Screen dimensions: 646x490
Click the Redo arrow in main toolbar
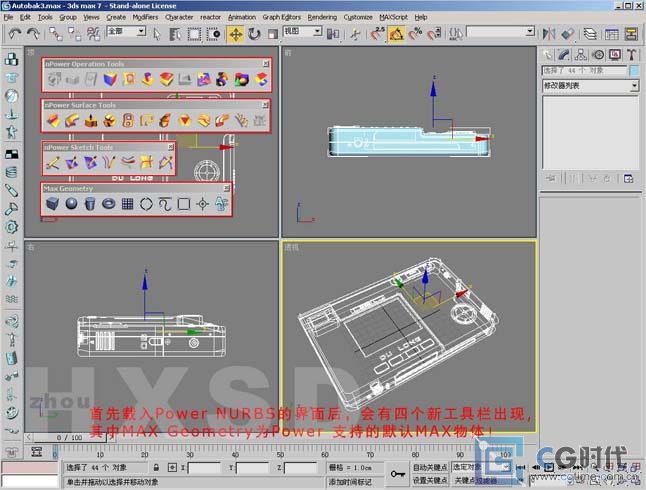pyautogui.click(x=33, y=34)
